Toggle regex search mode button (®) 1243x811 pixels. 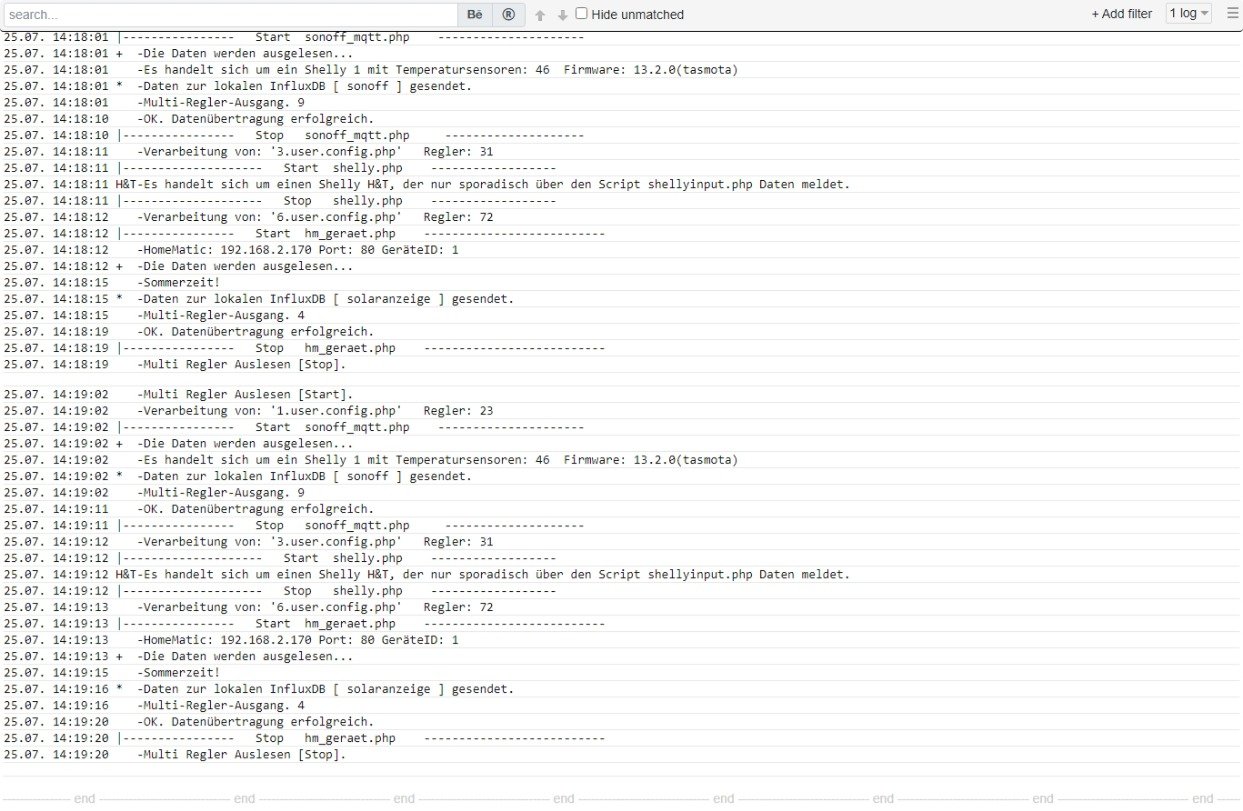point(508,15)
